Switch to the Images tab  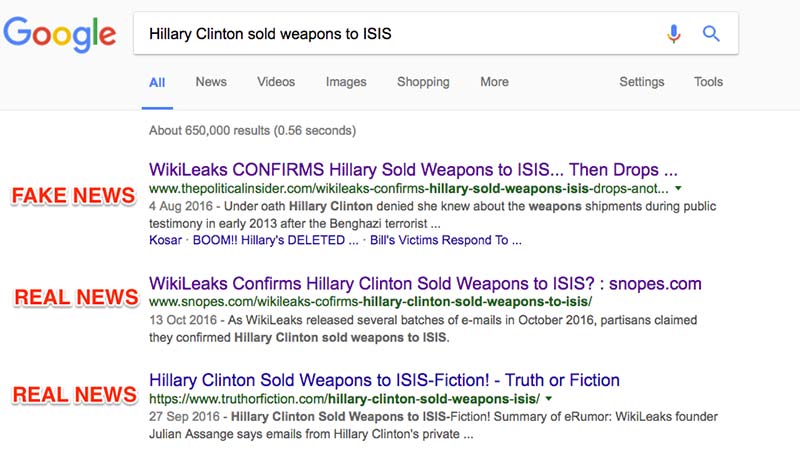pos(346,82)
